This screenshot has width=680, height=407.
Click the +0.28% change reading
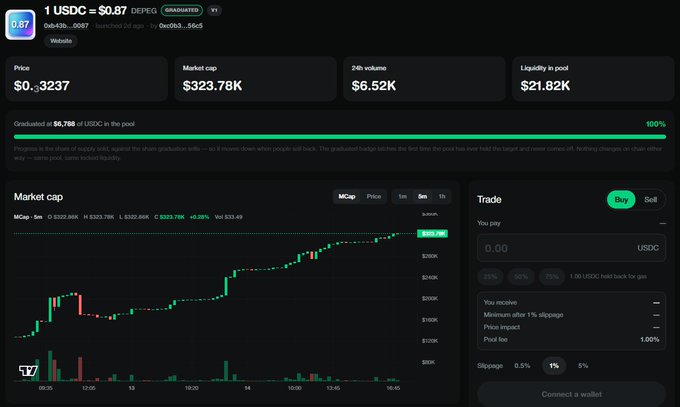pyautogui.click(x=199, y=217)
